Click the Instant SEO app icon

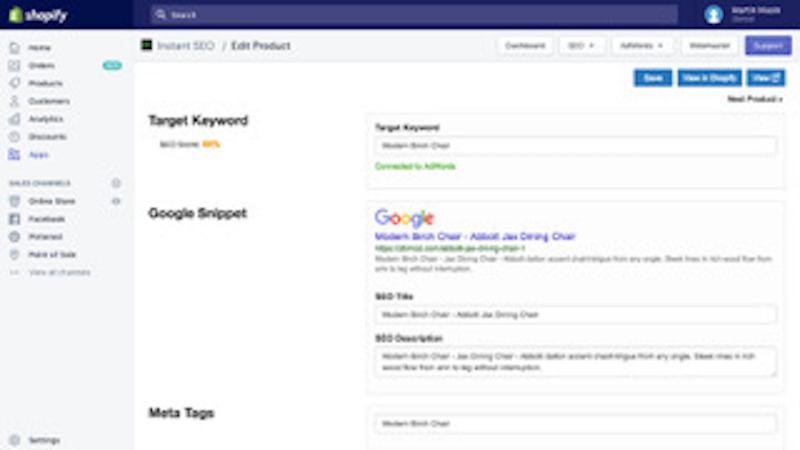(146, 45)
